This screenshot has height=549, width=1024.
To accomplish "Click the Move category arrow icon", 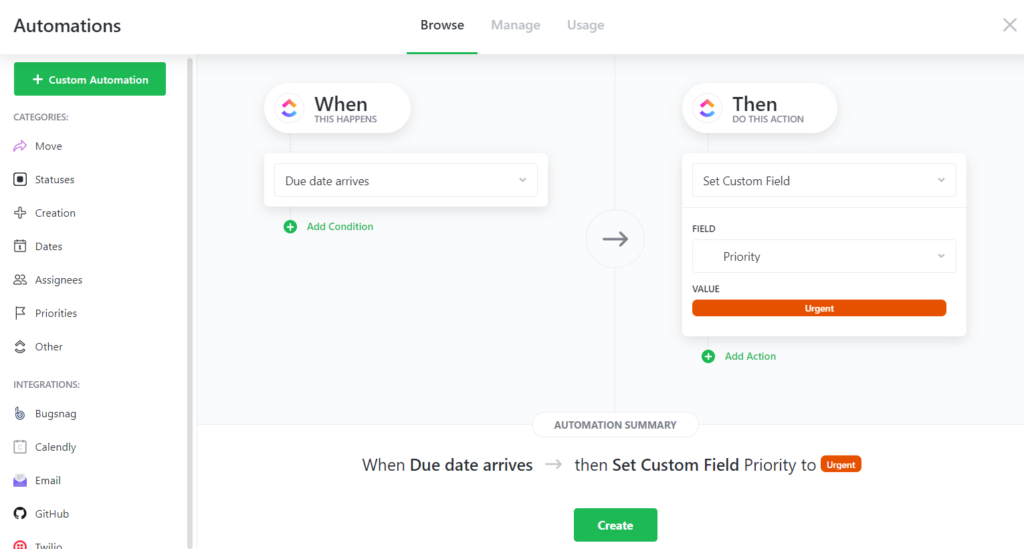I will pos(20,146).
